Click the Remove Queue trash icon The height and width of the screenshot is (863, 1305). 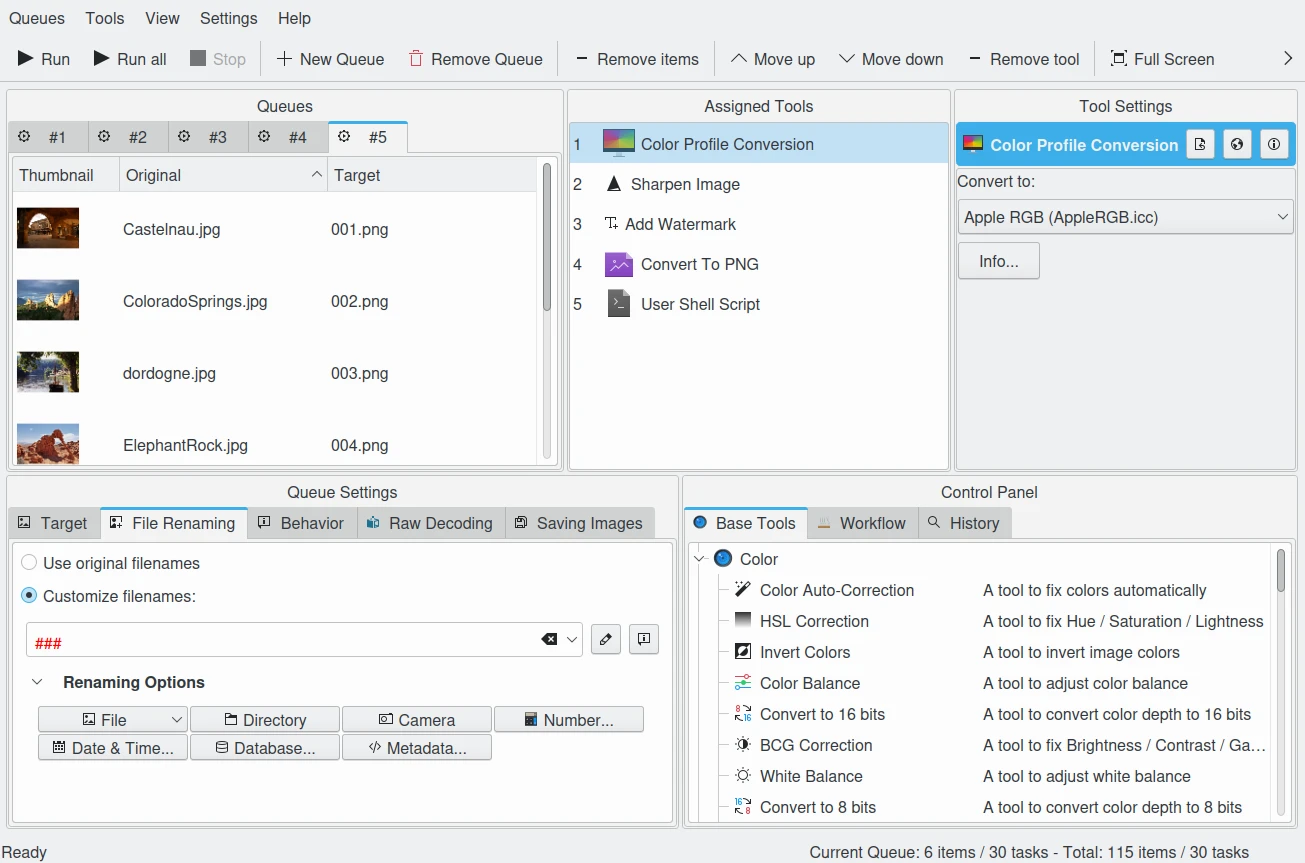coord(416,59)
